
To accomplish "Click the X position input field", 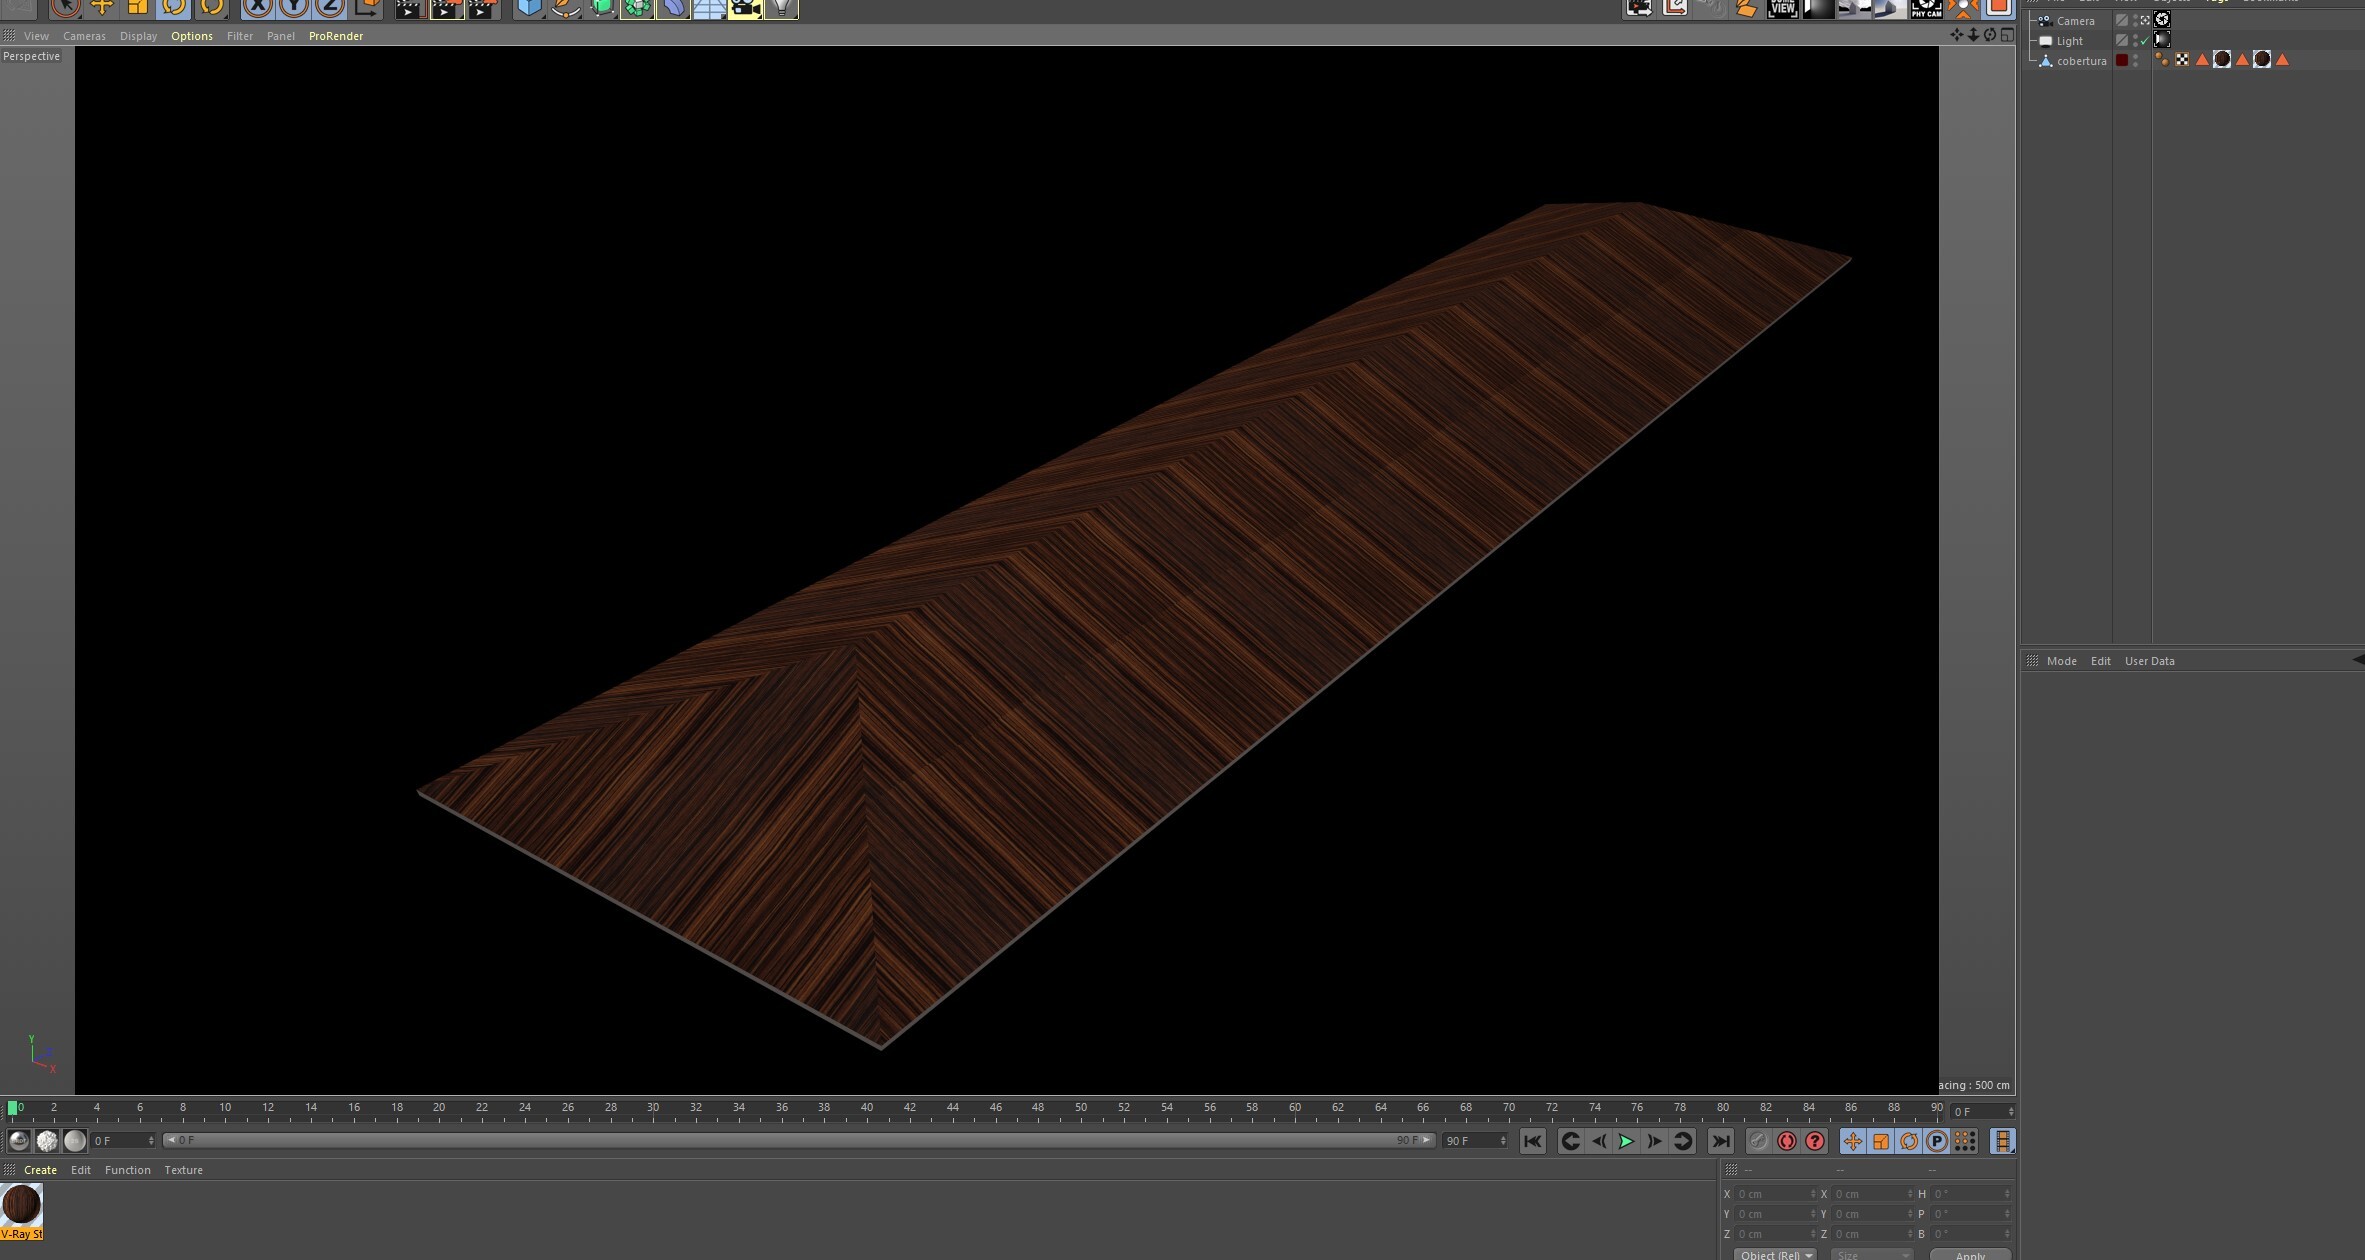I will tap(1775, 1194).
